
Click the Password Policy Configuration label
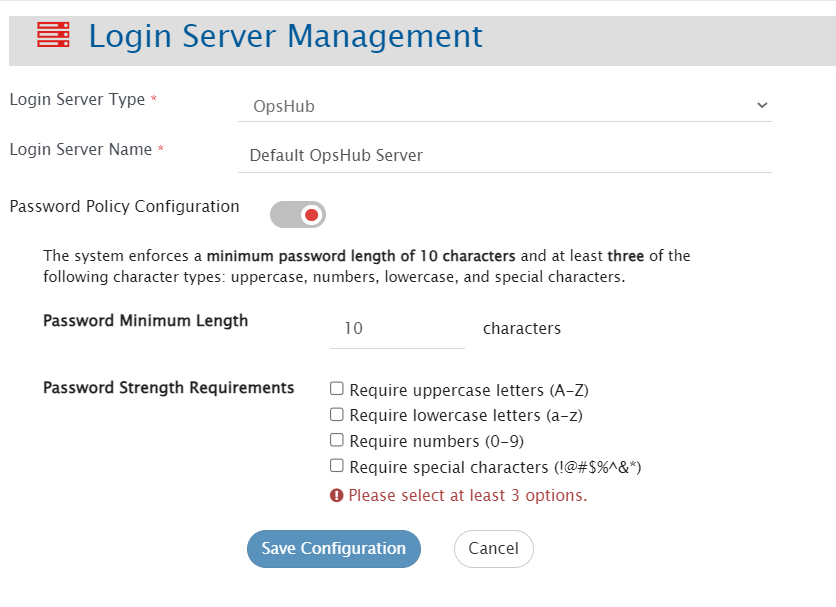[x=124, y=207]
